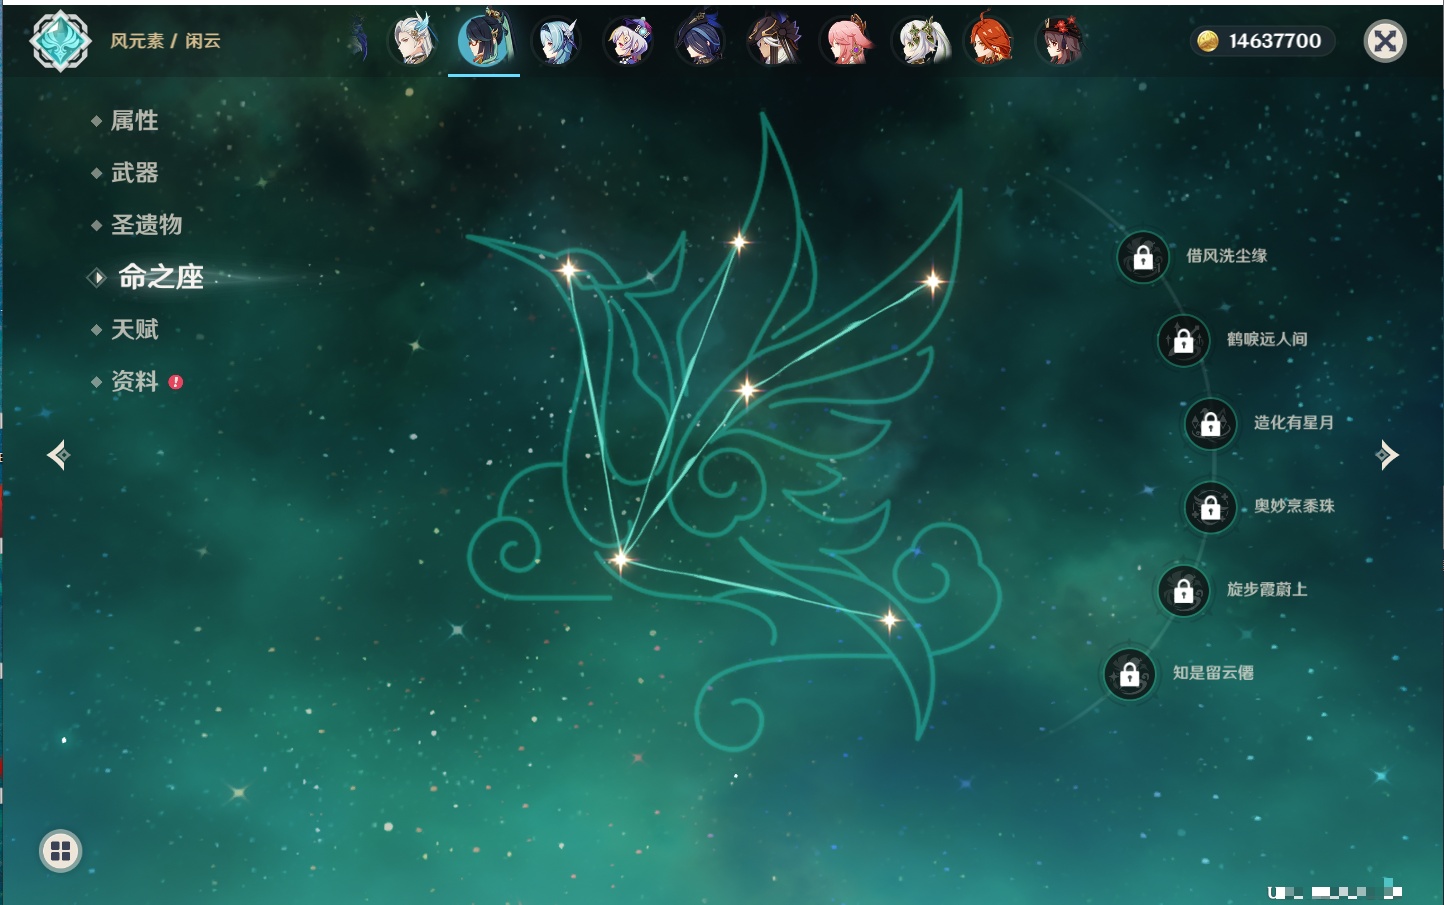Open the 天赋 talents menu
Viewport: 1444px width, 905px height.
click(x=134, y=329)
